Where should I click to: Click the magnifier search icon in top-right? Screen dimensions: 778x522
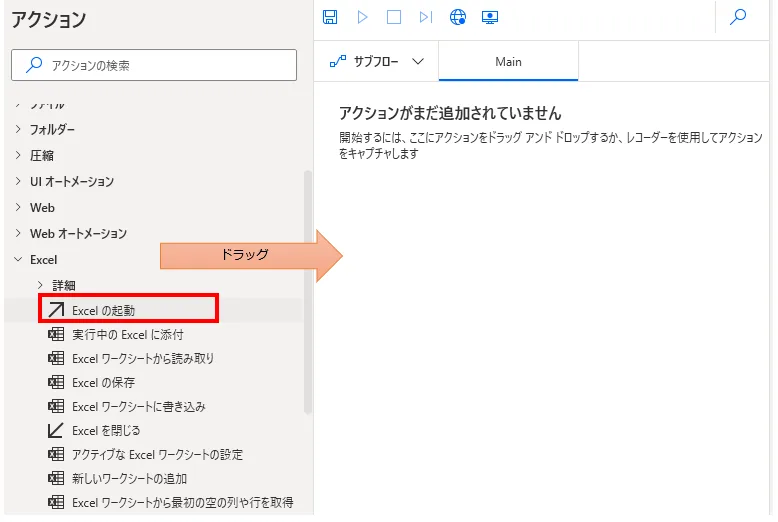pyautogui.click(x=739, y=17)
